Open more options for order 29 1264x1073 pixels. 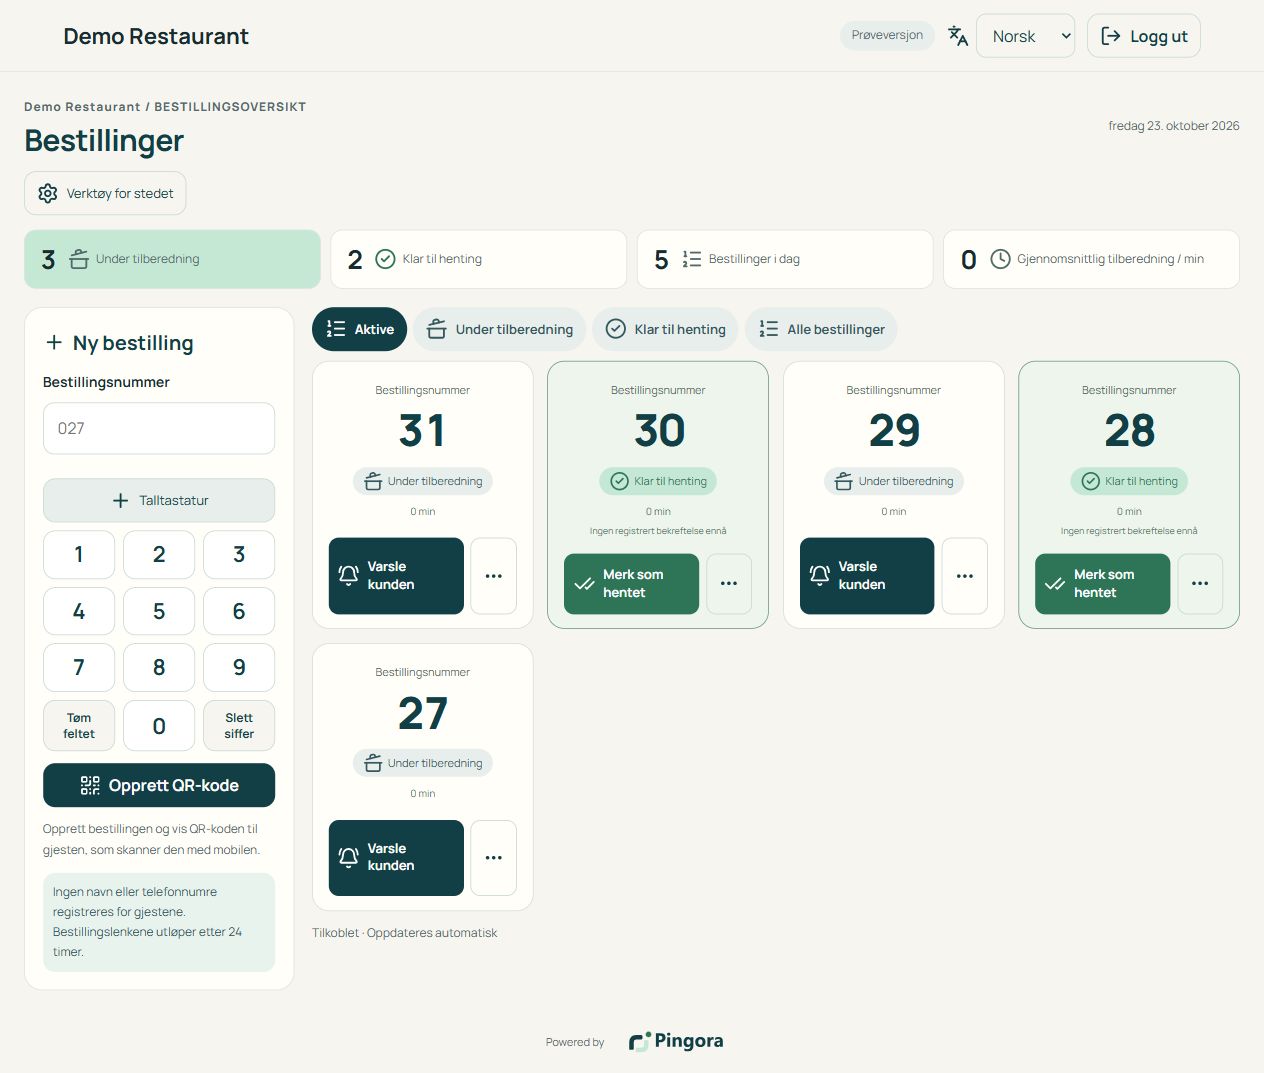point(965,576)
